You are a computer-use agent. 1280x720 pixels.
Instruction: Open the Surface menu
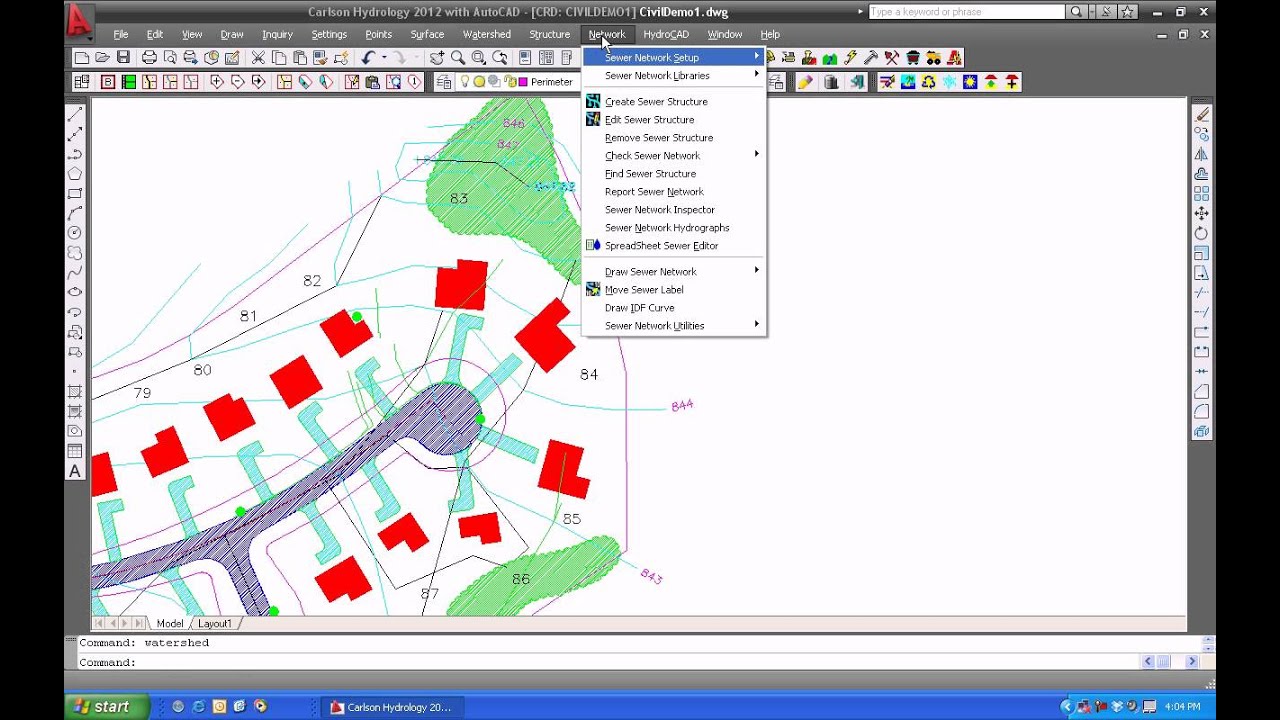427,34
